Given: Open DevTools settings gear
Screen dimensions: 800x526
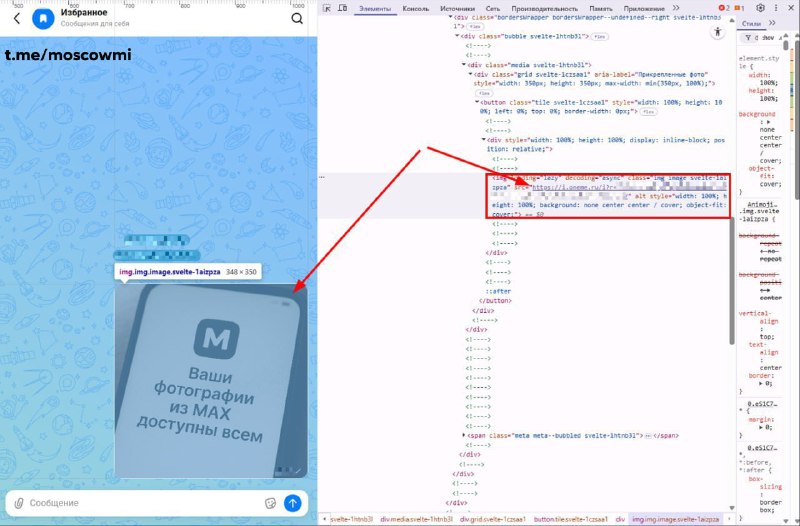Looking at the screenshot, I should [x=760, y=8].
